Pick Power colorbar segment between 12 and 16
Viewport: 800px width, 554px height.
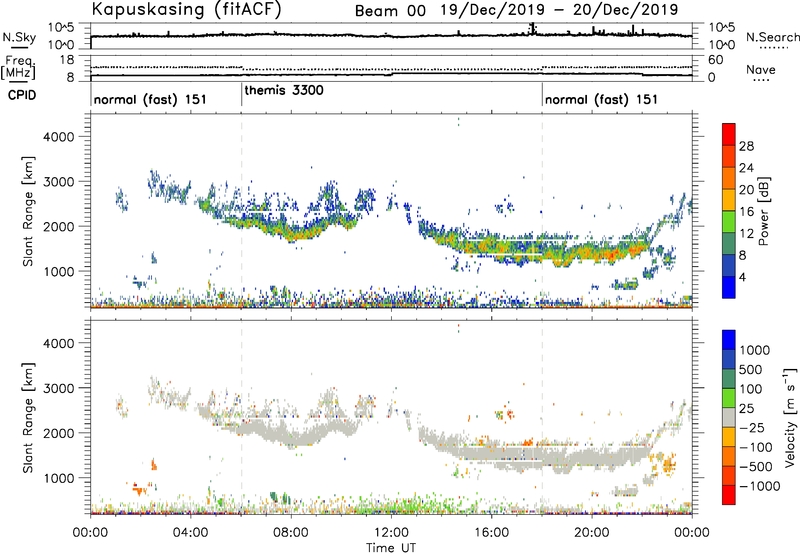pos(729,221)
